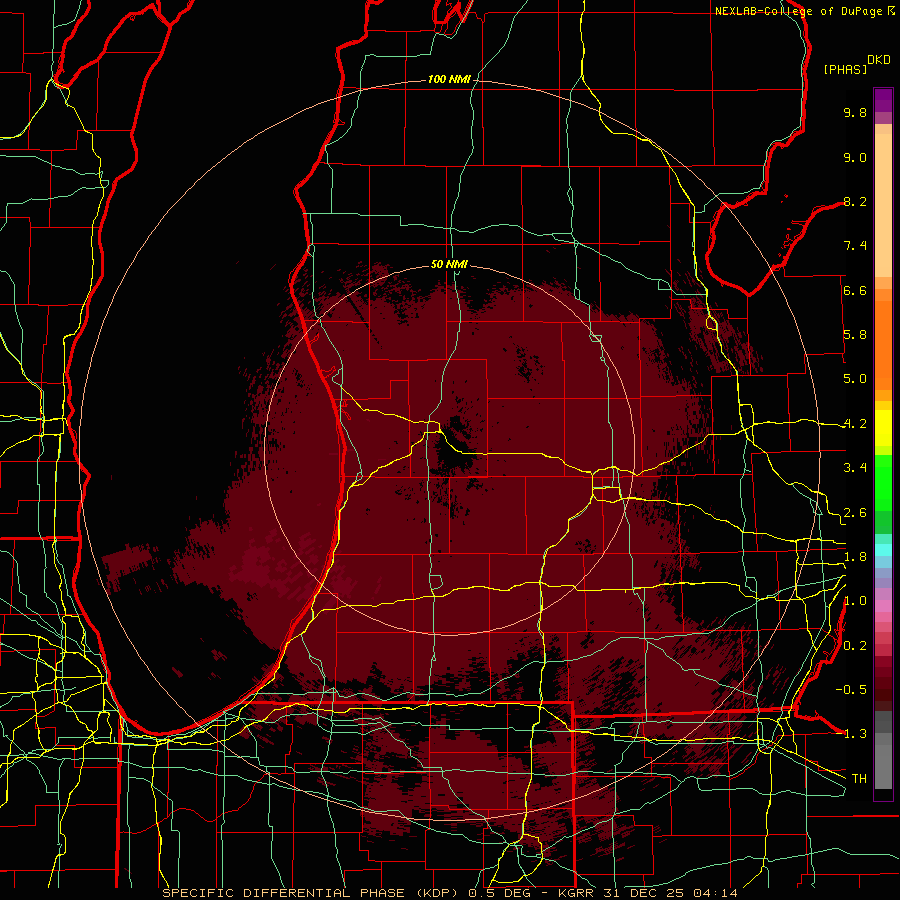Click the -0.5 value on the legend
This screenshot has width=900, height=900.
pyautogui.click(x=851, y=690)
